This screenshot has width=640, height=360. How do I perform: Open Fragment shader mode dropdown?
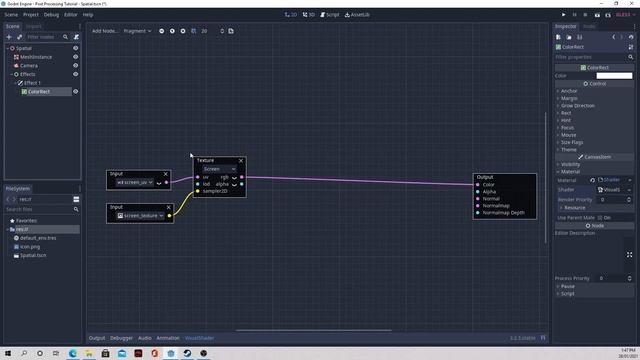coord(137,31)
